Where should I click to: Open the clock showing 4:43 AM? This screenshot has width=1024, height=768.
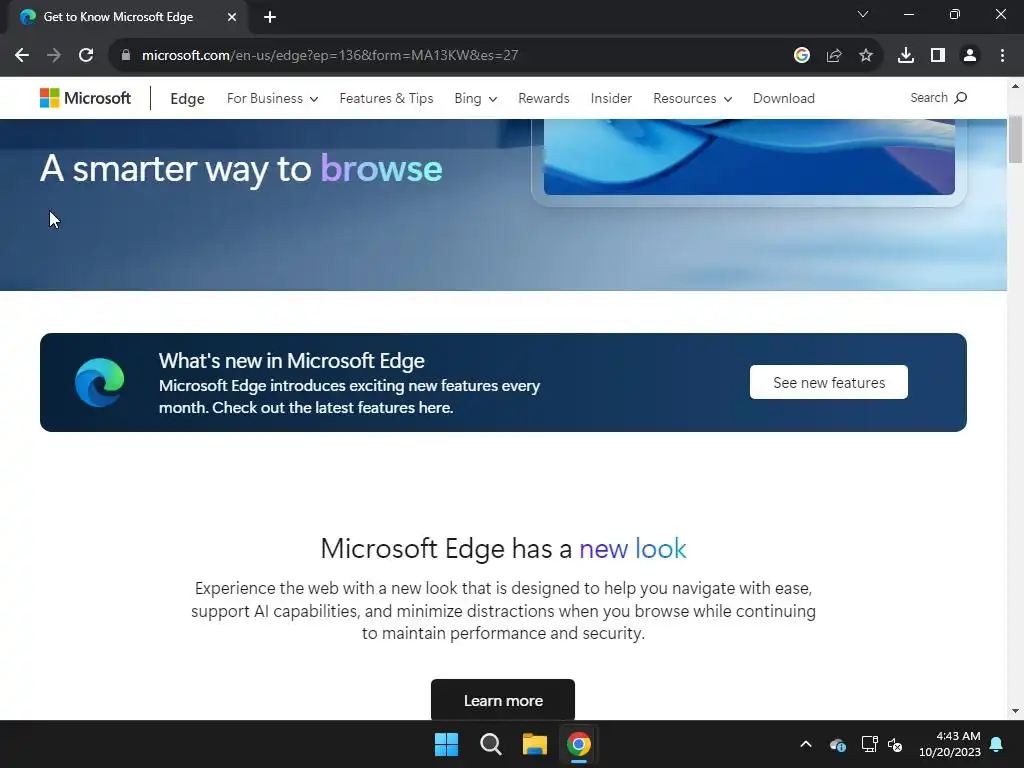[x=950, y=744]
